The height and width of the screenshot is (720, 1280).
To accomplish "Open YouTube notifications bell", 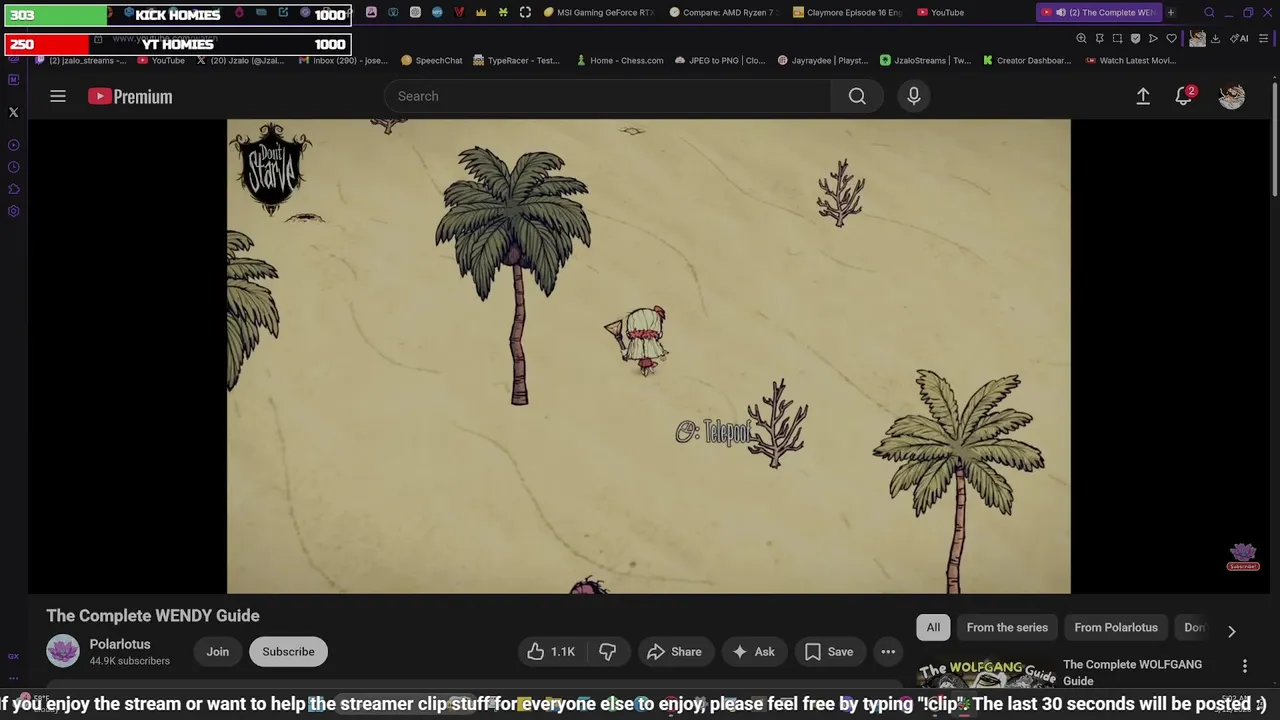I will coord(1183,96).
